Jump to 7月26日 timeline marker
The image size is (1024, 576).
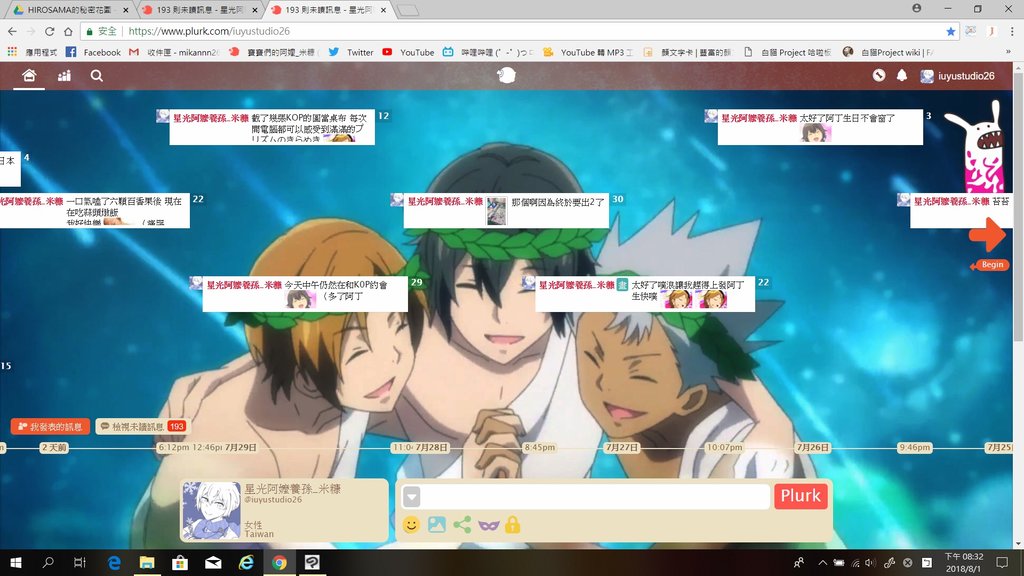point(812,447)
